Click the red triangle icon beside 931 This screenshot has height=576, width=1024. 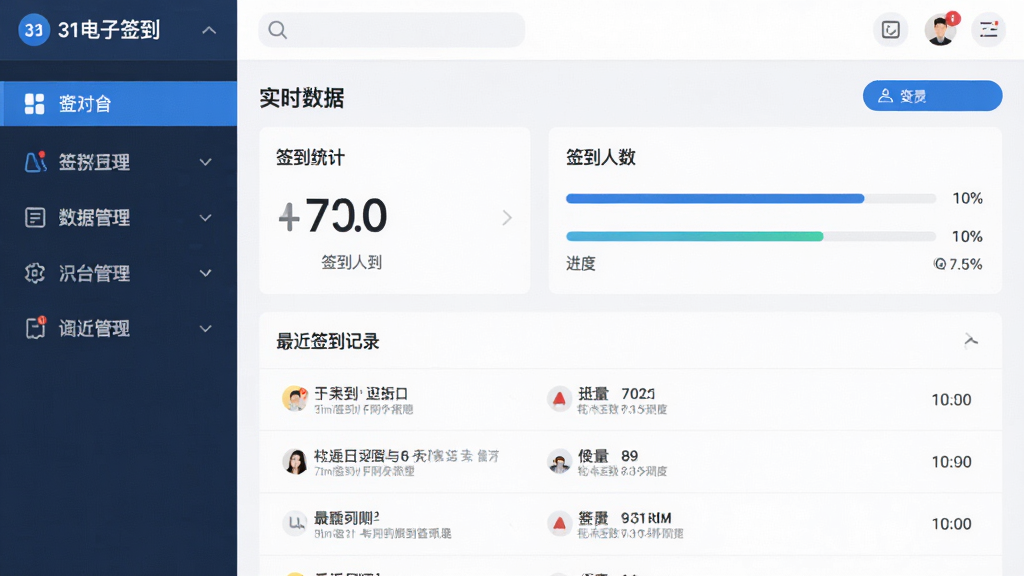[x=559, y=523]
